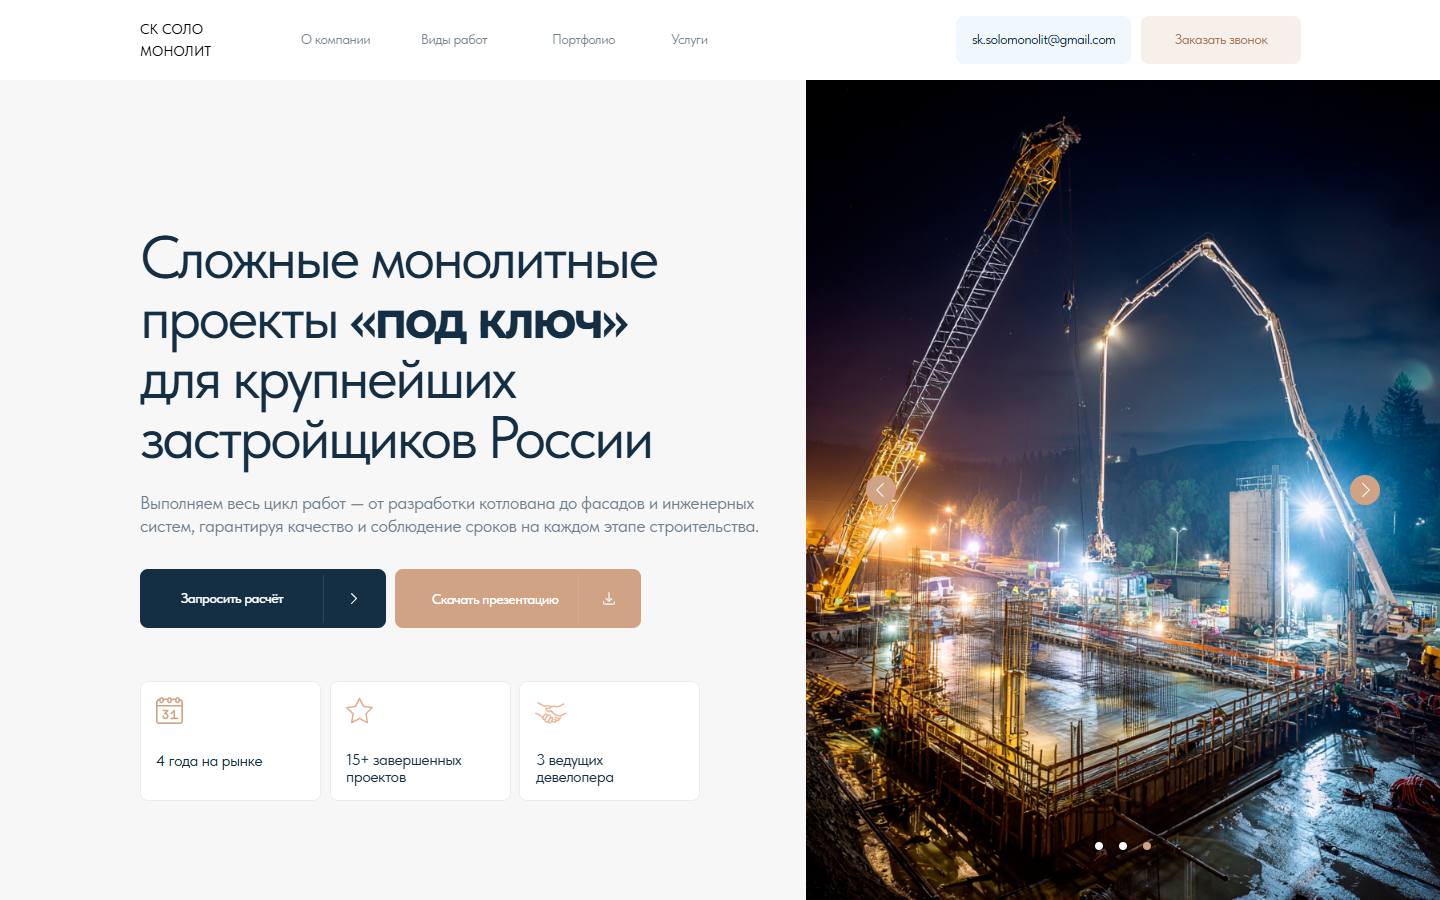
Task: Click the Сложные монолитные проекты headline
Action: (x=399, y=350)
